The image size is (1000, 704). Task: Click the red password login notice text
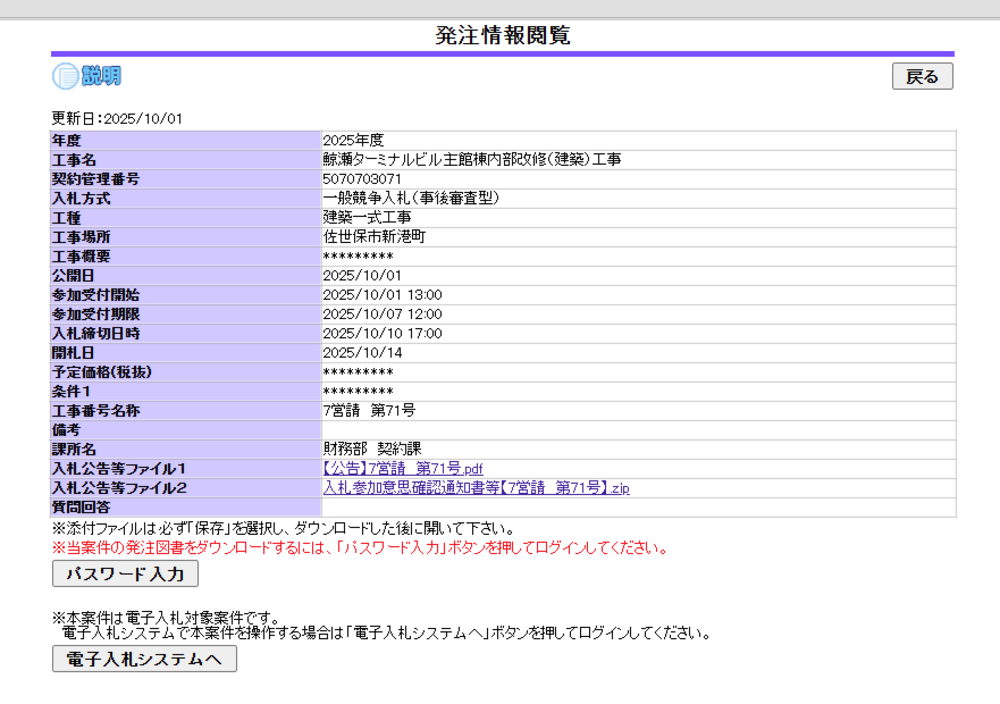pyautogui.click(x=359, y=548)
